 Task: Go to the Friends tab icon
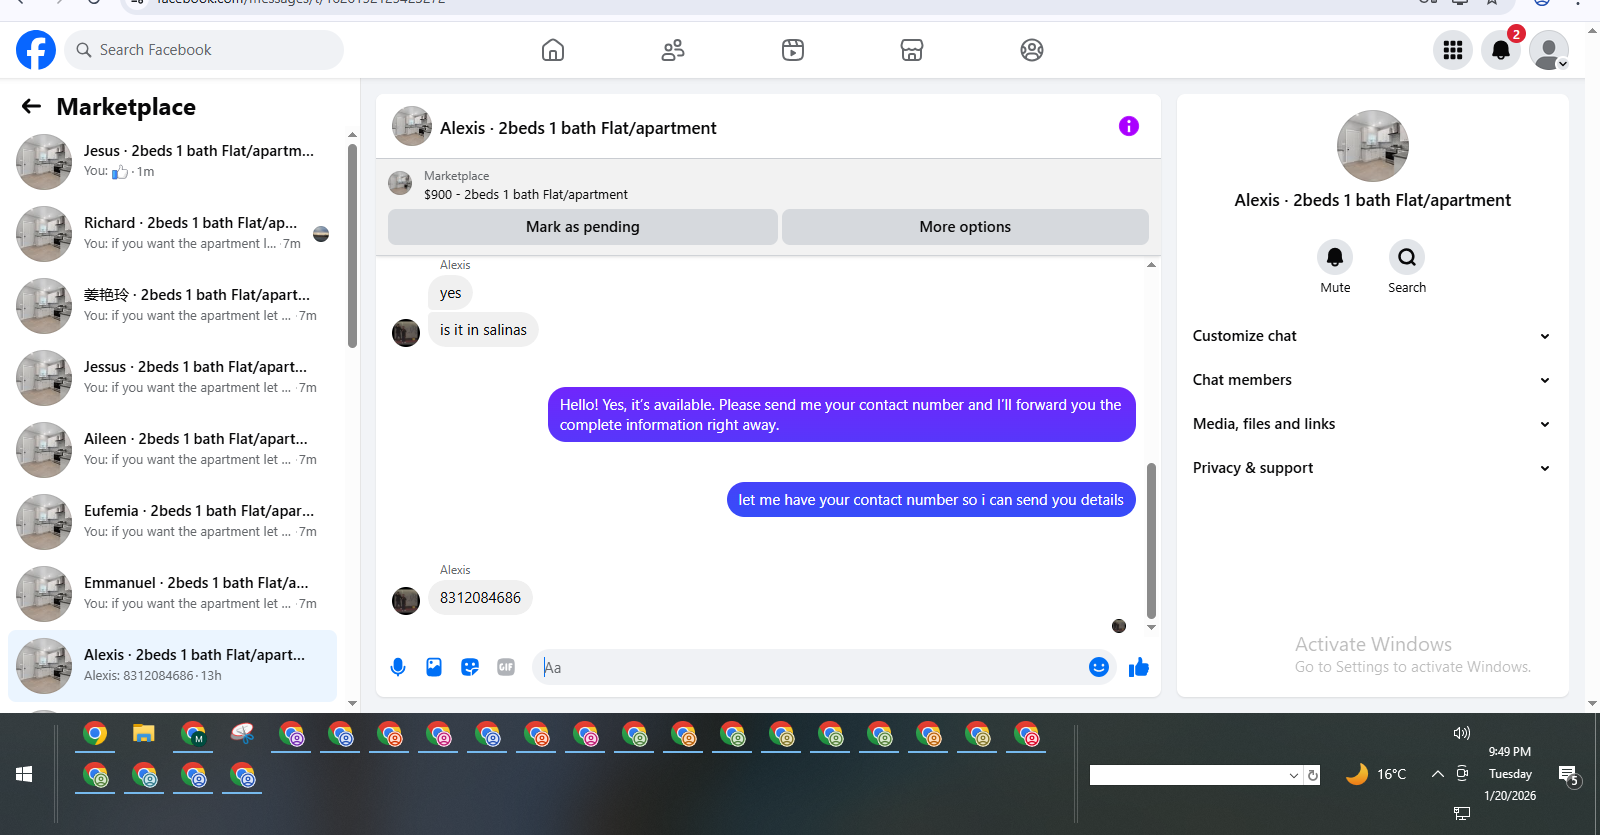[x=673, y=50]
